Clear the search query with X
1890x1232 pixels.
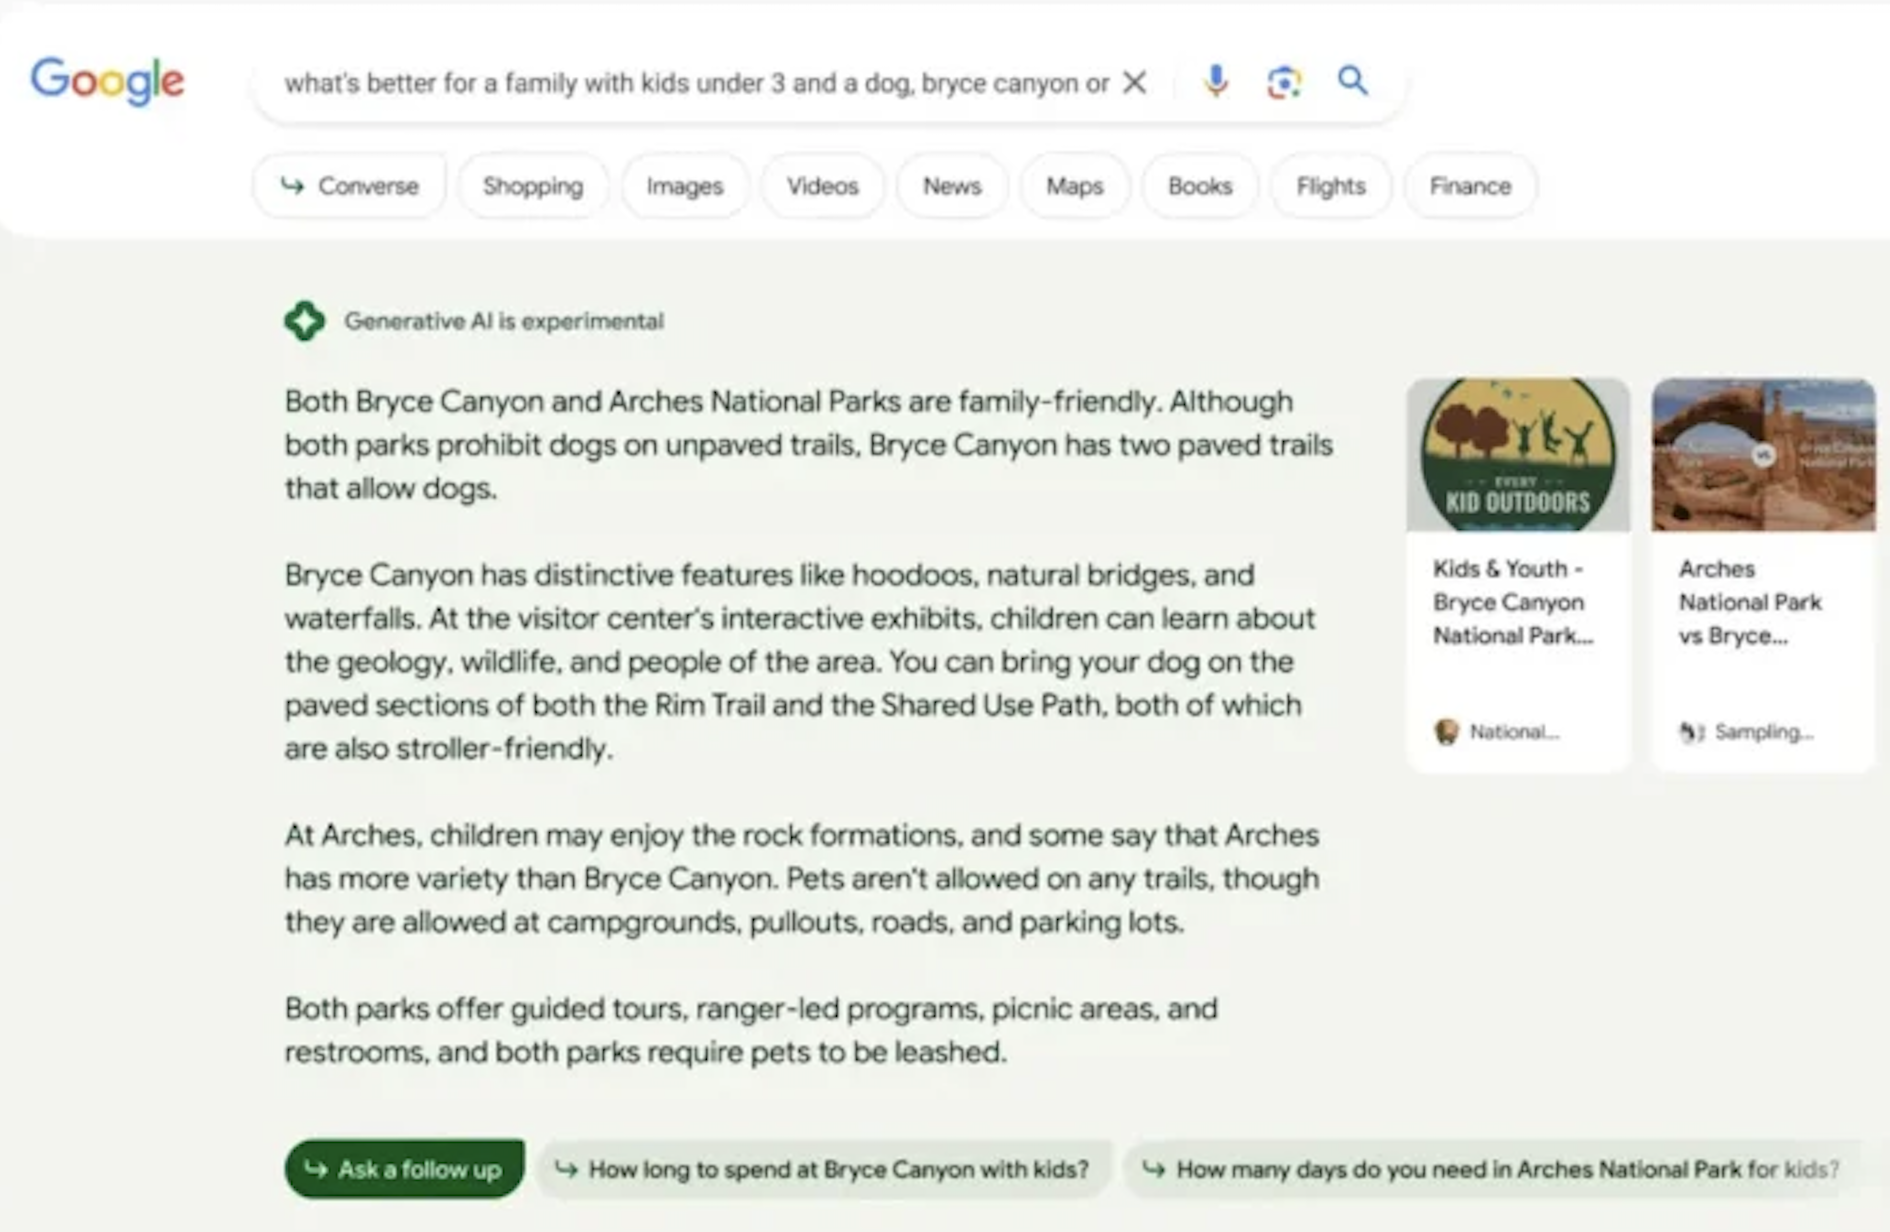1134,82
